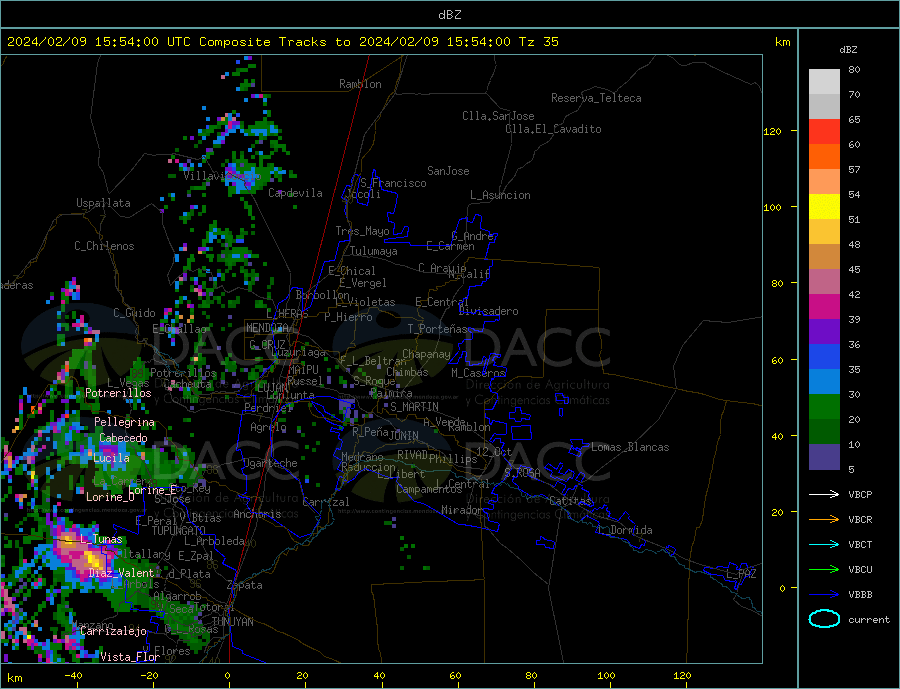Click the 'current' legend label

click(x=869, y=620)
